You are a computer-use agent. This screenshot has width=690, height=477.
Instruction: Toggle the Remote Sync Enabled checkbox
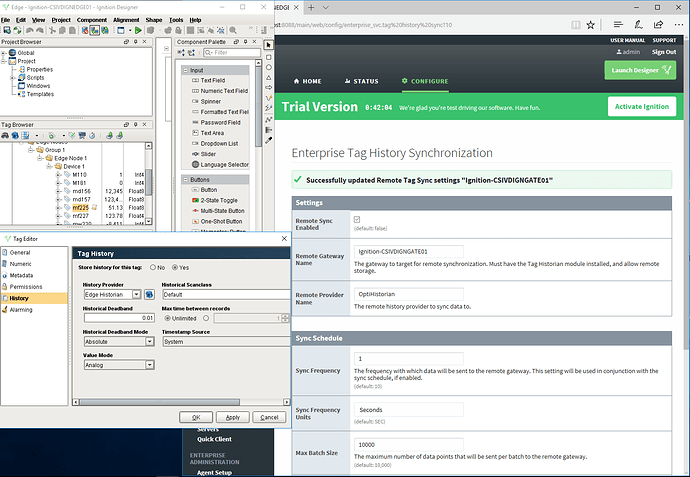coord(357,219)
